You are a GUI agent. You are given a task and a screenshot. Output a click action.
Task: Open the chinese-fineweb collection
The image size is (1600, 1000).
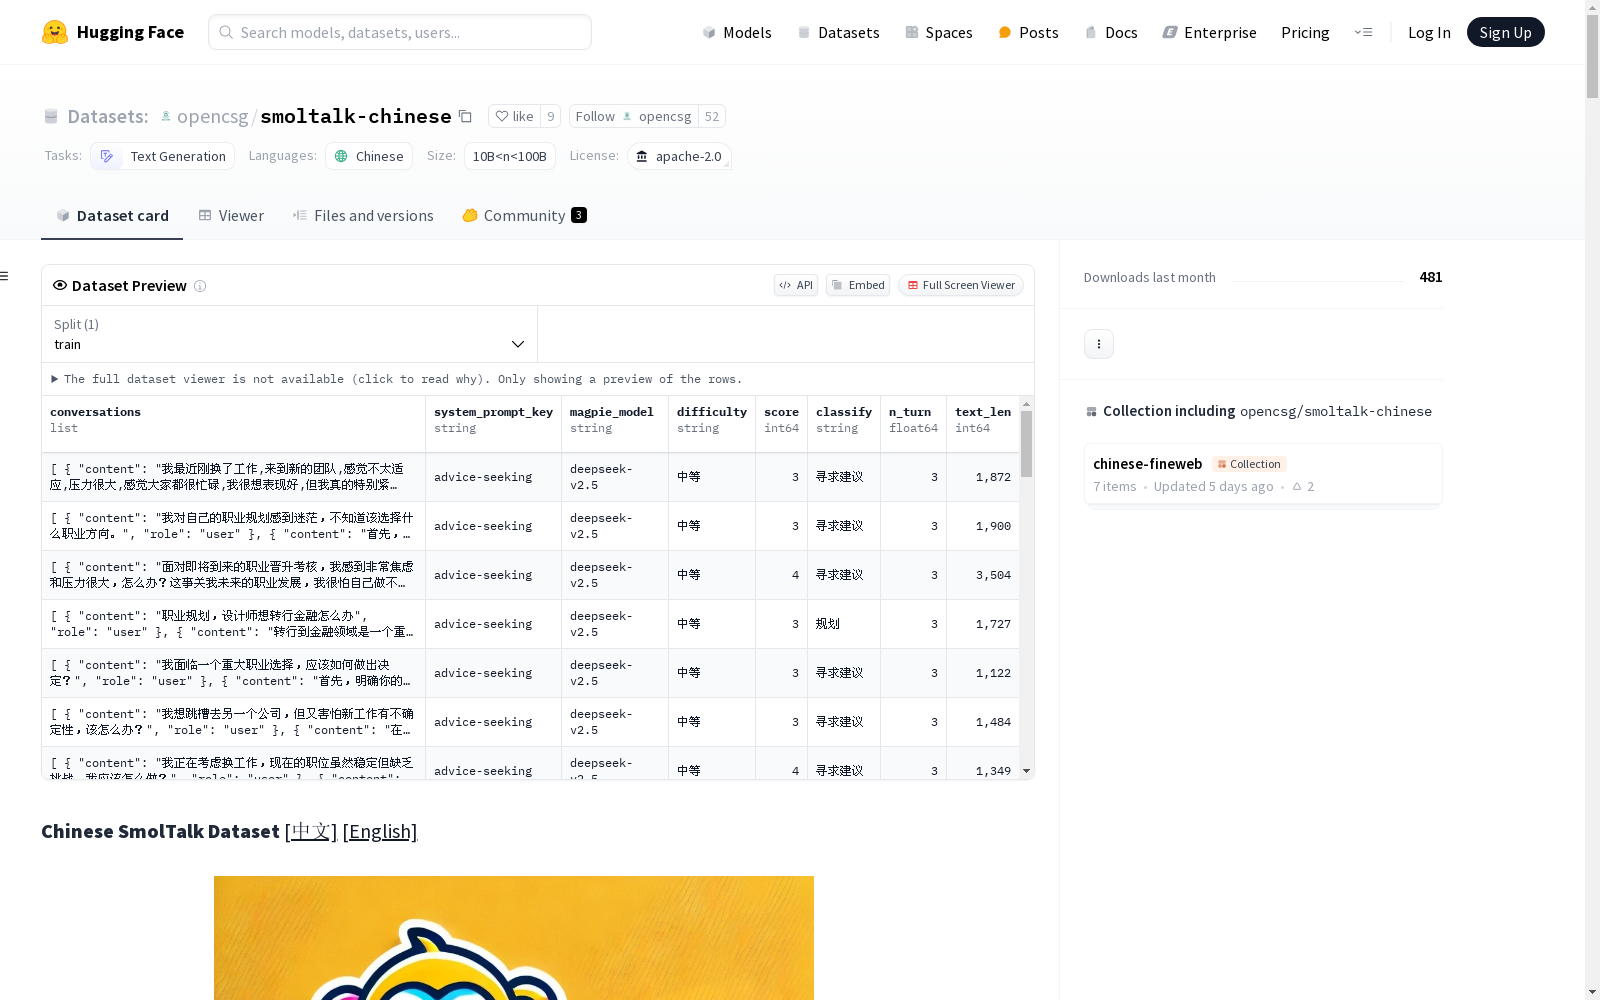tap(1263, 474)
